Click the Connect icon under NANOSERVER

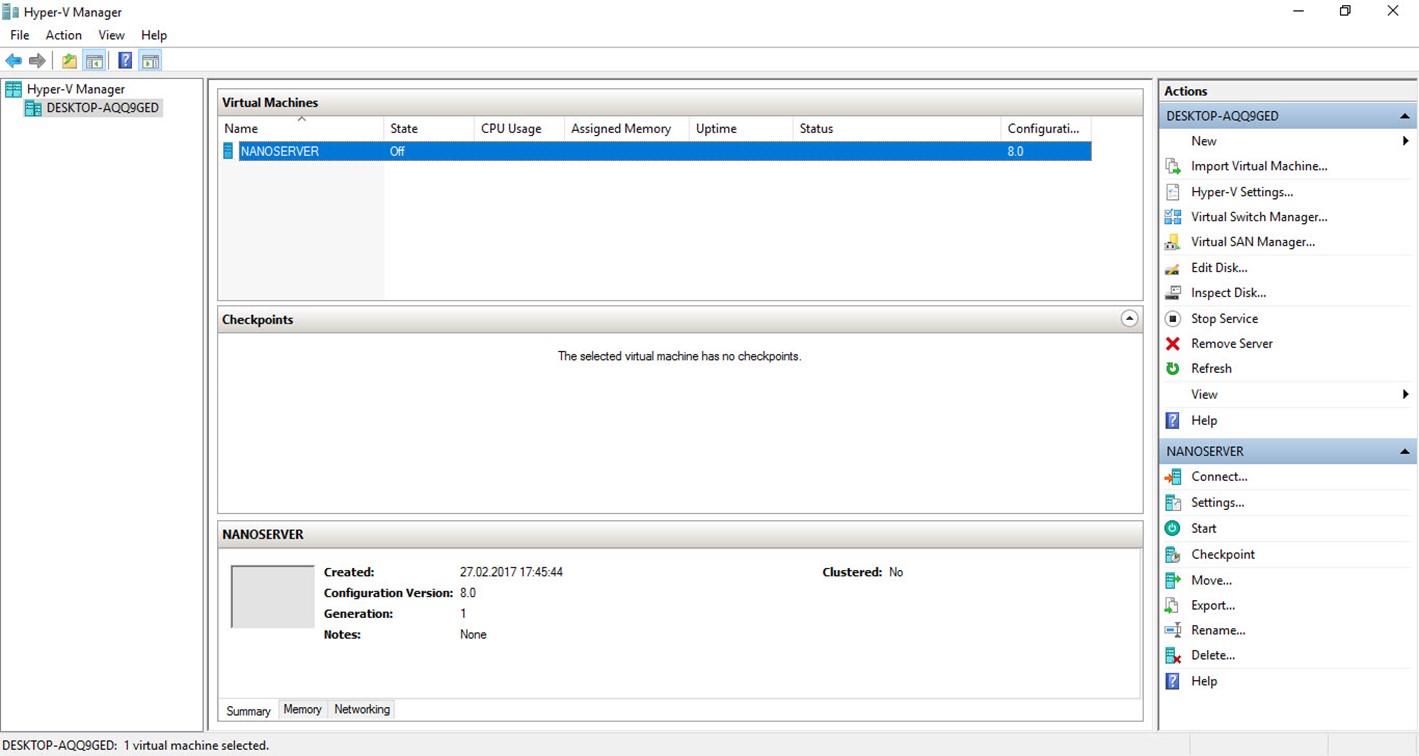click(x=1173, y=477)
